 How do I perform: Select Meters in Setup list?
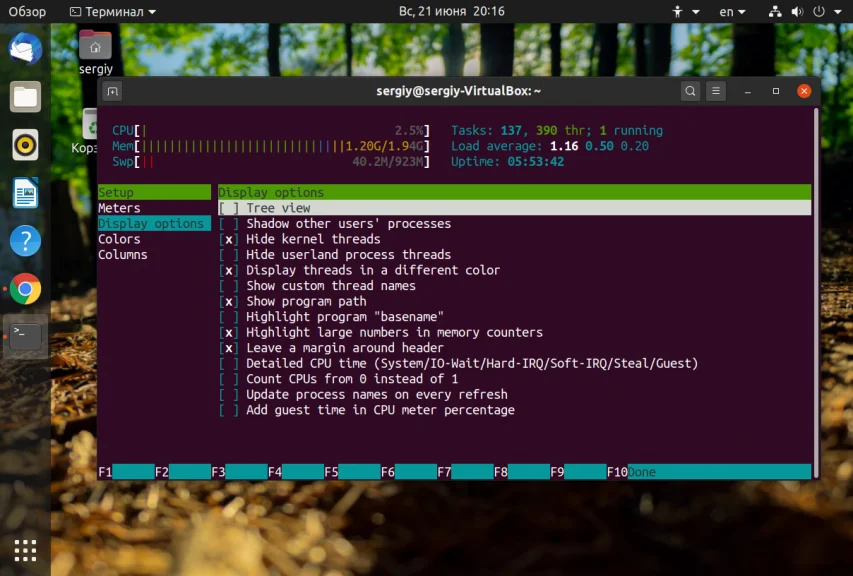119,208
